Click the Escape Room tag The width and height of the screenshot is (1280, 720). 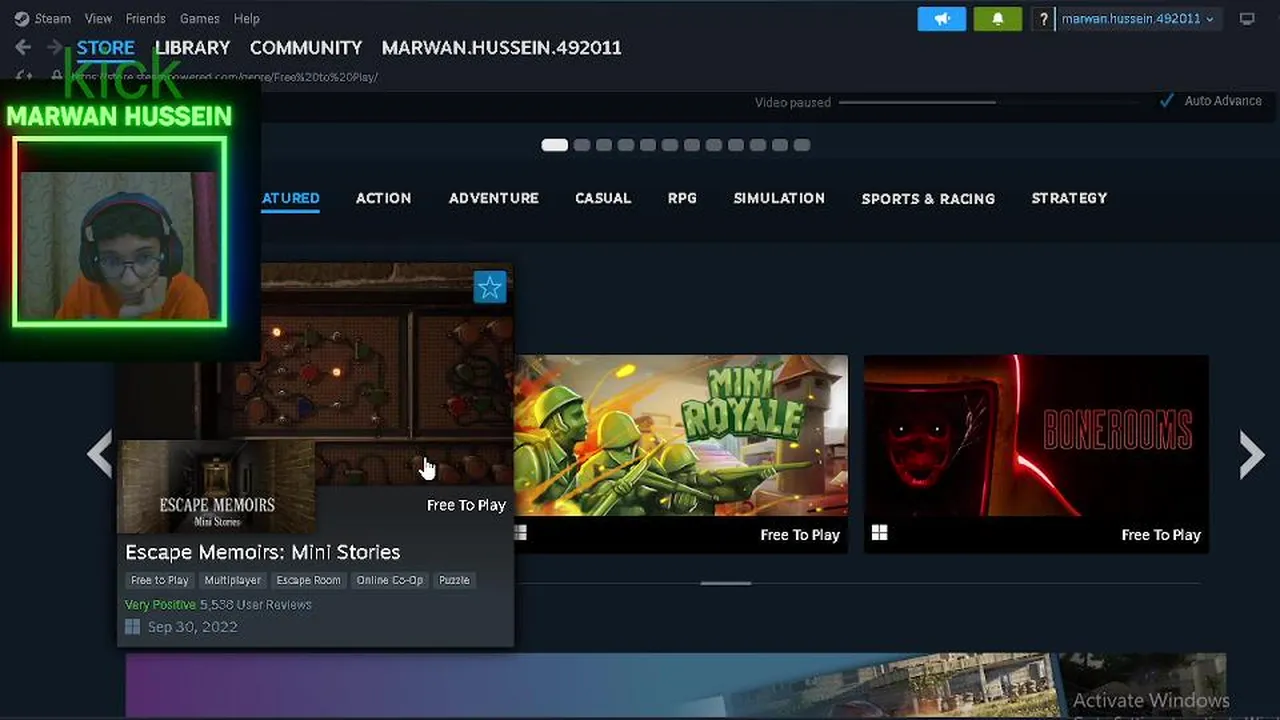click(x=308, y=580)
